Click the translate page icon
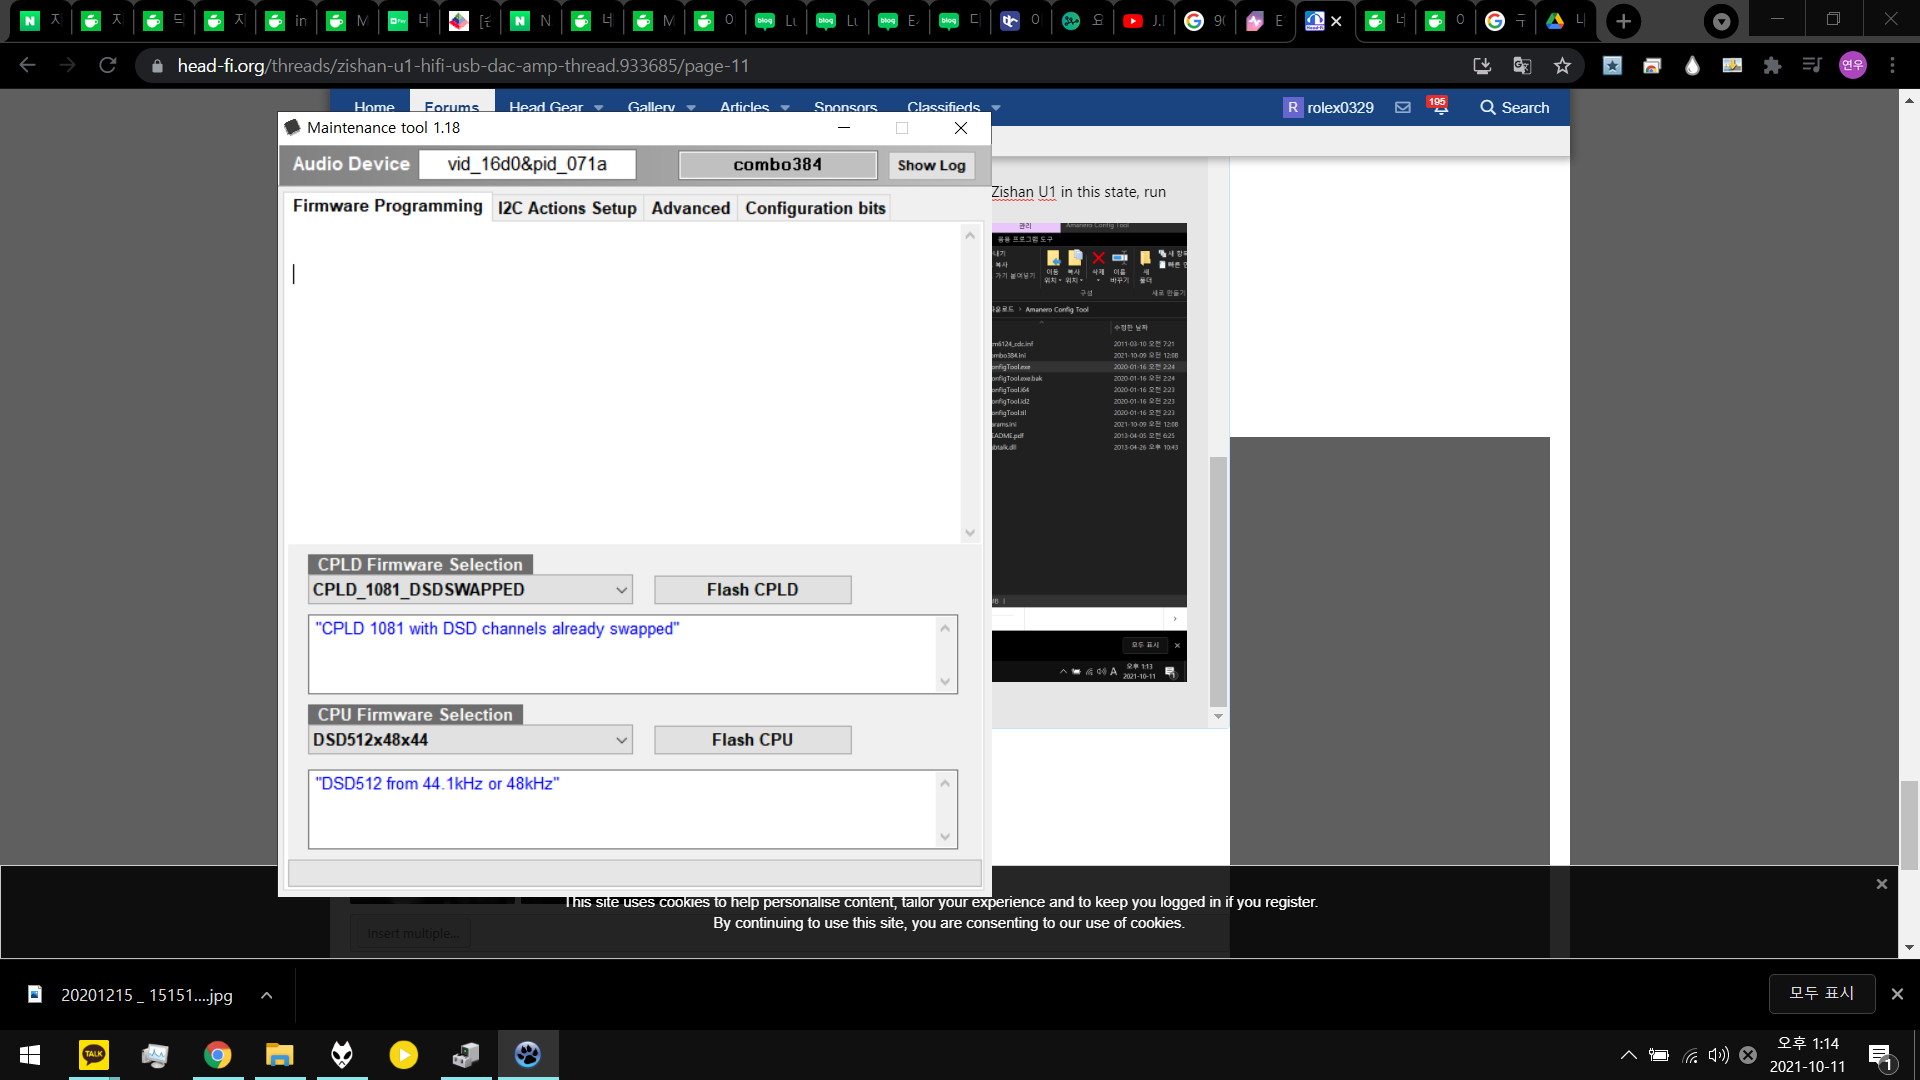The image size is (1920, 1080). 1522,65
